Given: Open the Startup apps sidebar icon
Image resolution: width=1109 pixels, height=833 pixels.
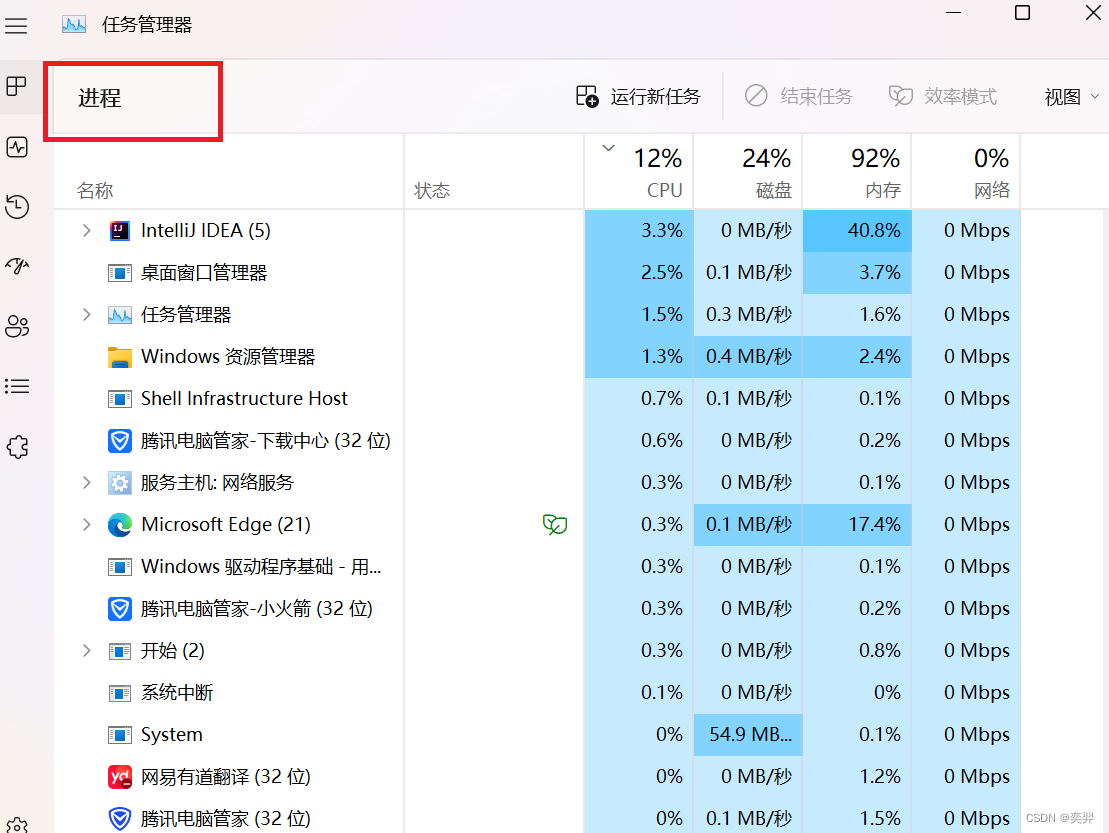Looking at the screenshot, I should [x=16, y=267].
